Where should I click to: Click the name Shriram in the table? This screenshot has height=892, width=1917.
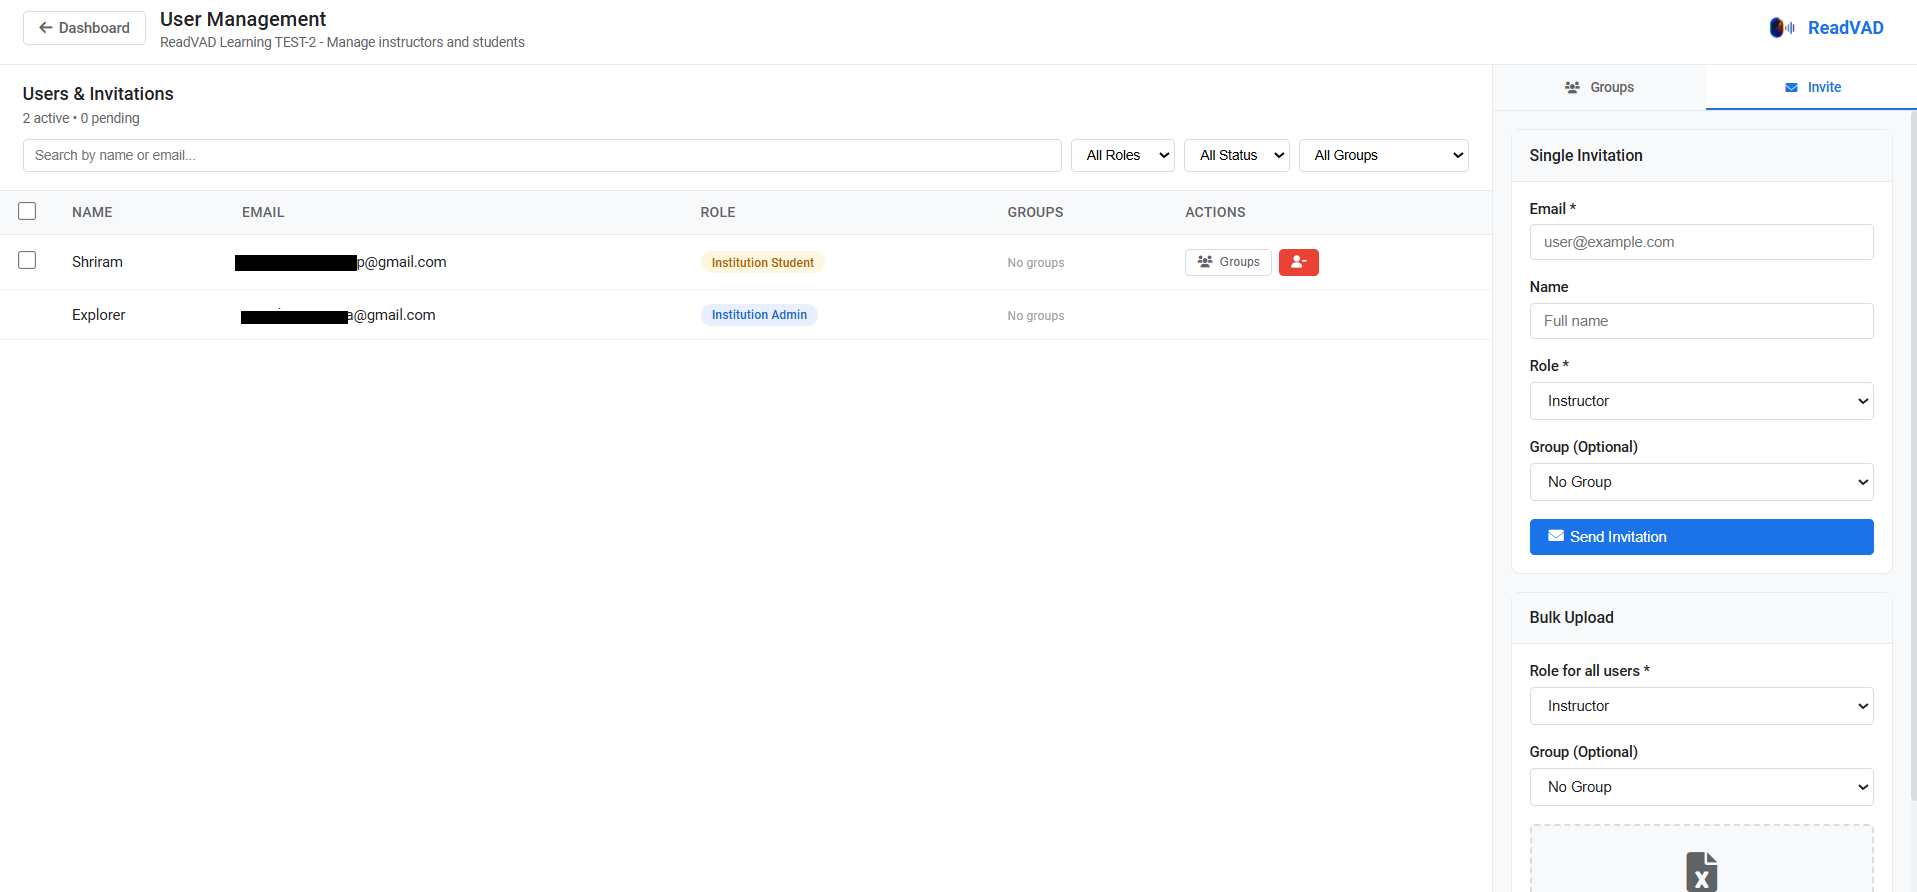click(x=97, y=262)
